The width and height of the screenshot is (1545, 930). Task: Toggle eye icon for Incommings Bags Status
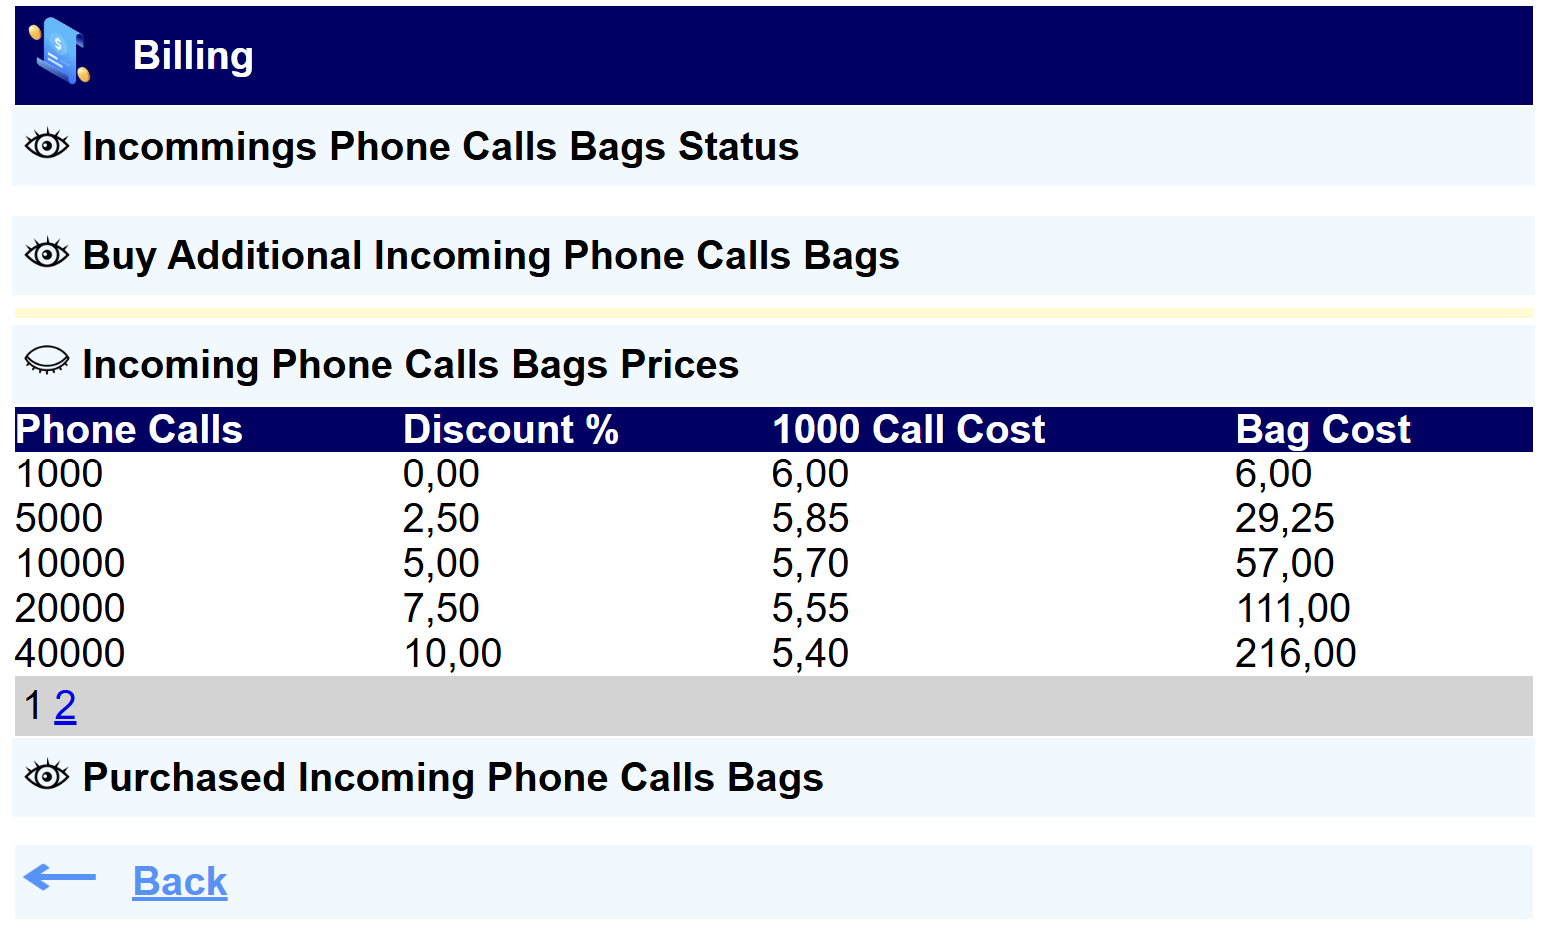point(47,145)
